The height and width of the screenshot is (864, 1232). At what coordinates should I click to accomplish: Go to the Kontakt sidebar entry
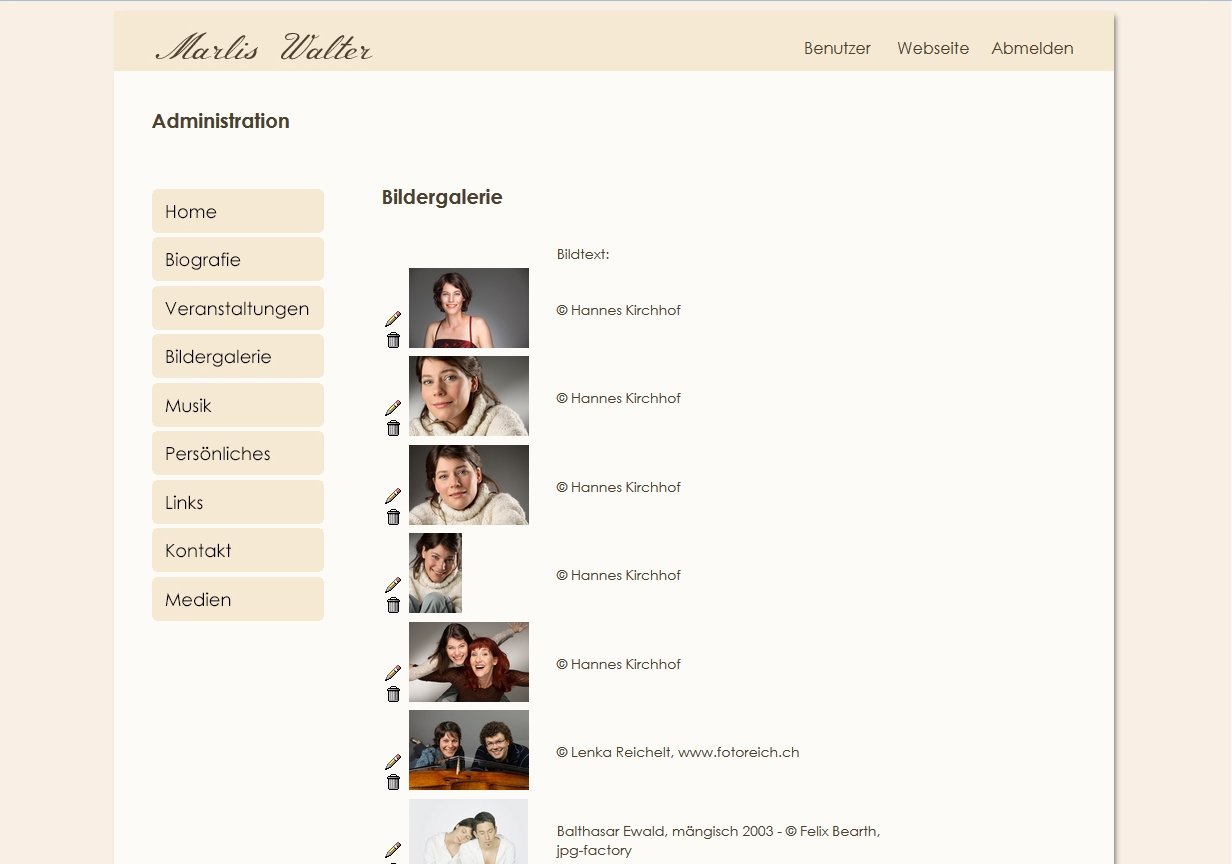coord(238,550)
